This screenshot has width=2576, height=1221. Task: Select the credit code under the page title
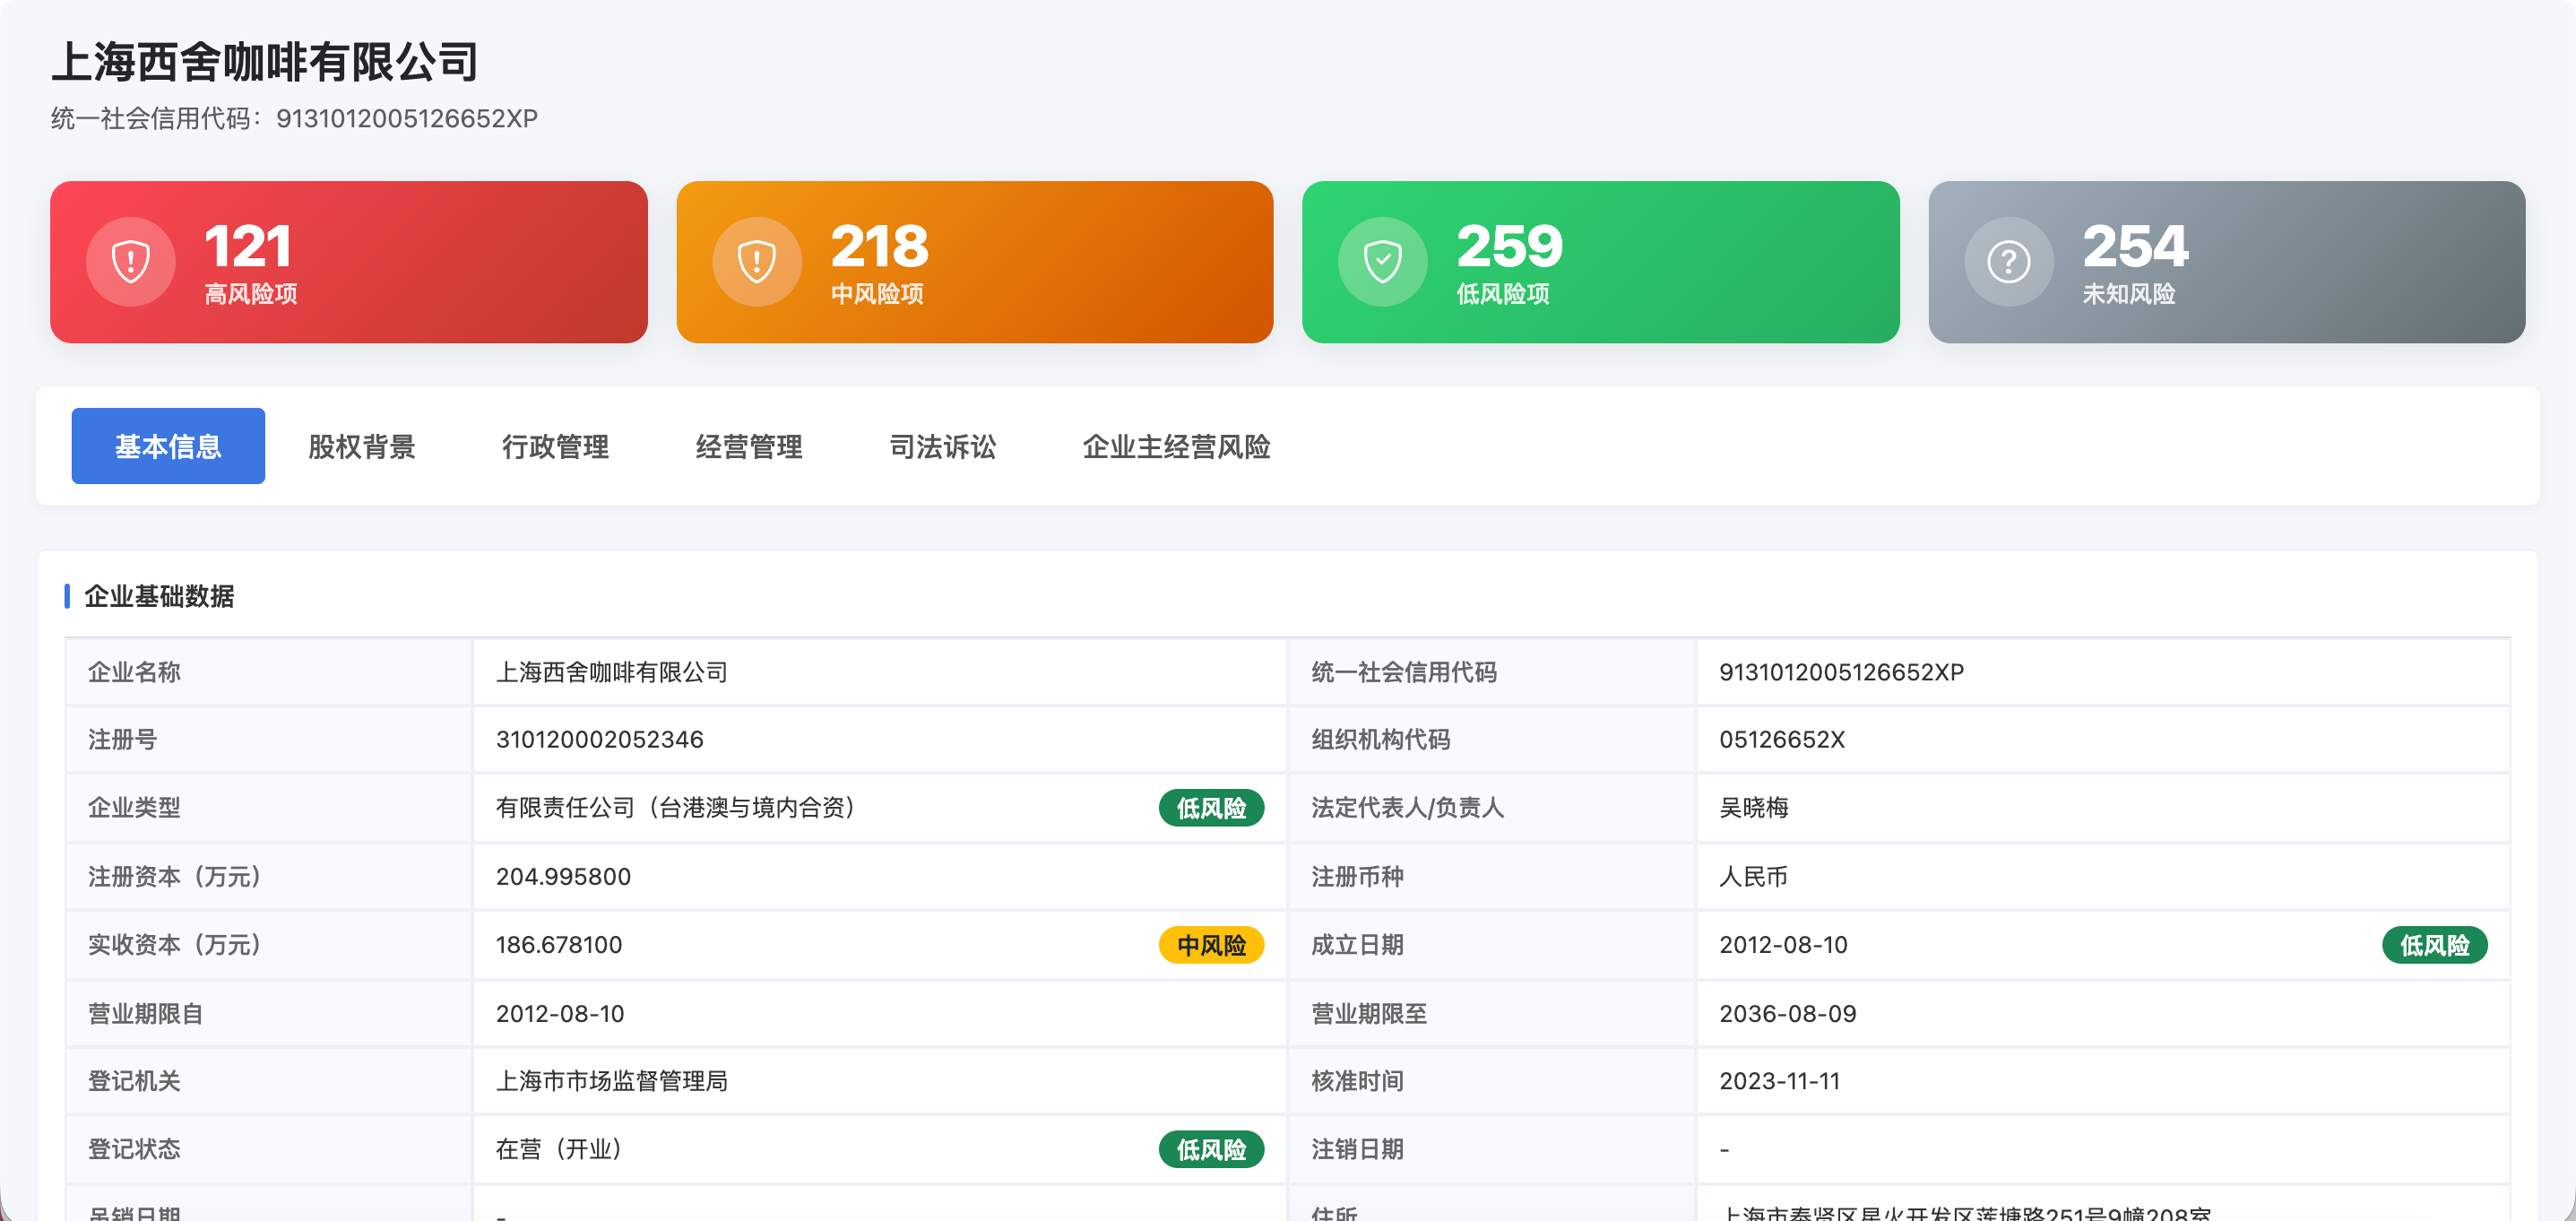(x=407, y=119)
